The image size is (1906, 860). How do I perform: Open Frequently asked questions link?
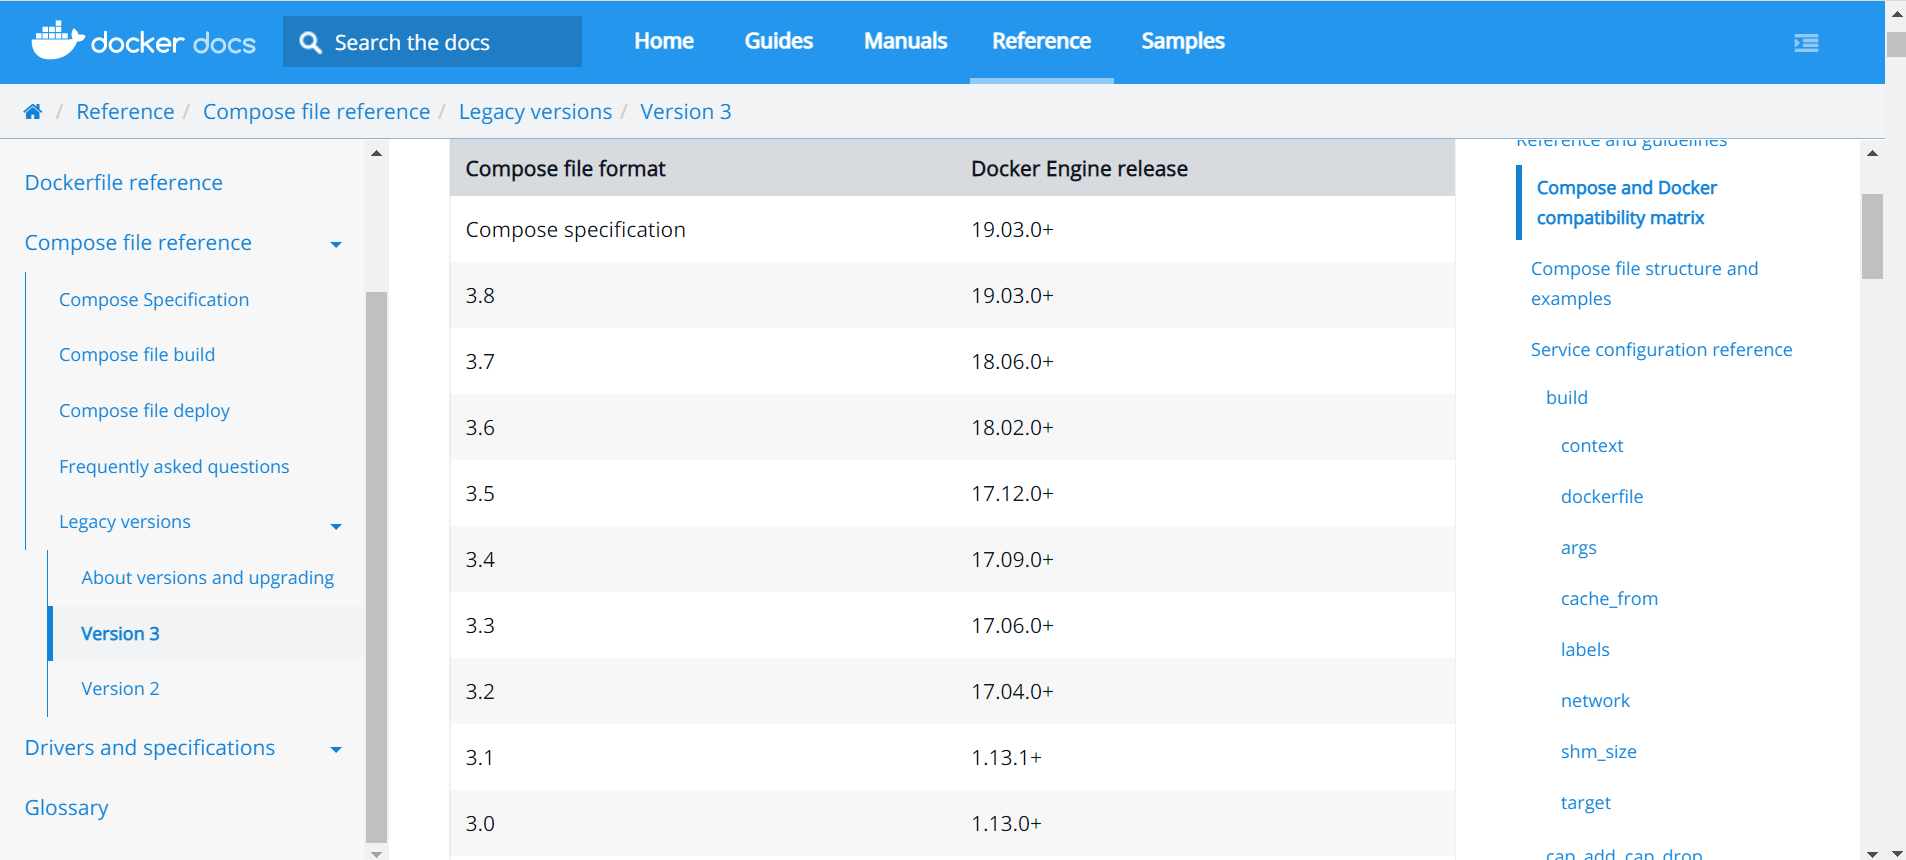(x=174, y=466)
